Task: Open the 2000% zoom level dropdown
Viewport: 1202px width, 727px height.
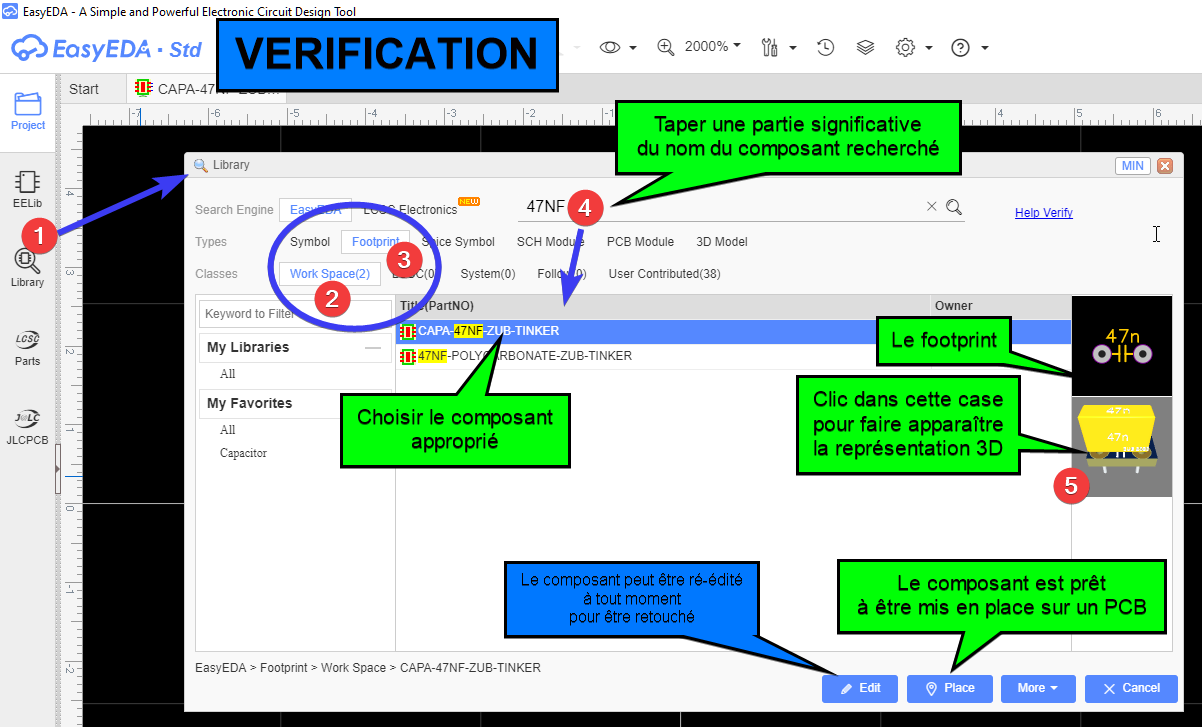Action: 713,46
